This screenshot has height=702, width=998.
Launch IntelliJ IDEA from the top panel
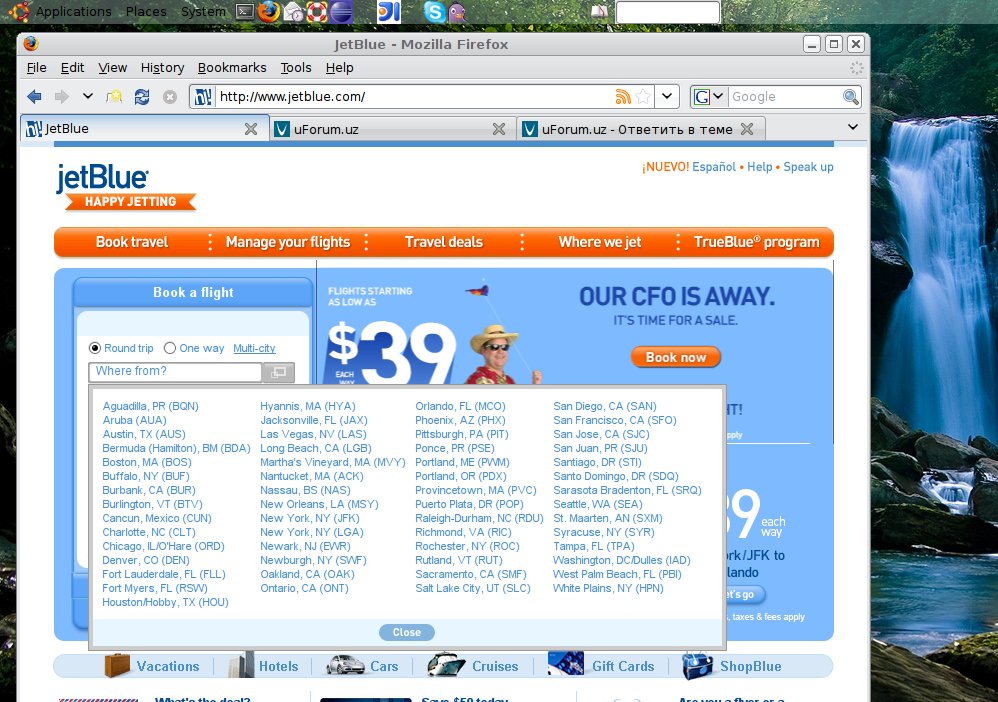point(389,11)
